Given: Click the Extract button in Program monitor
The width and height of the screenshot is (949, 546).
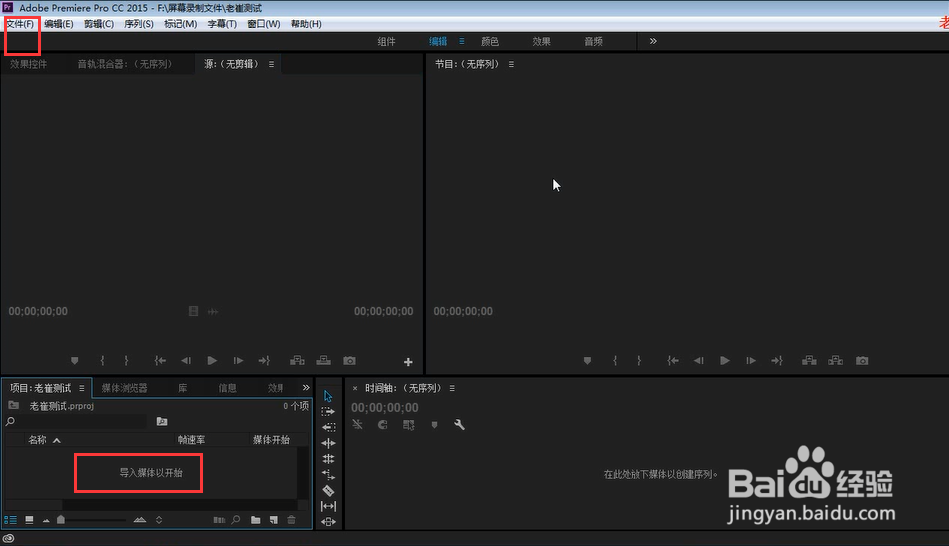Looking at the screenshot, I should click(x=836, y=361).
